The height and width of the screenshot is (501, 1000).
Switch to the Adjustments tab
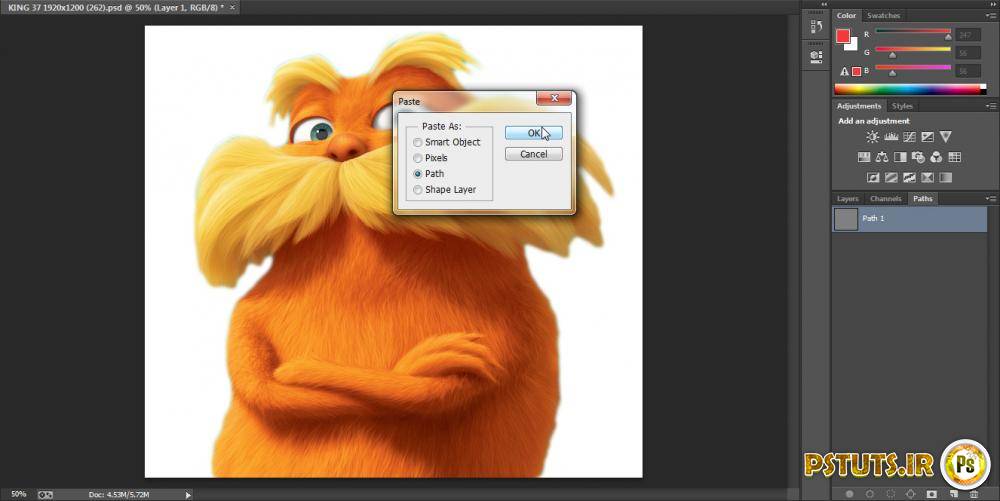click(x=858, y=106)
